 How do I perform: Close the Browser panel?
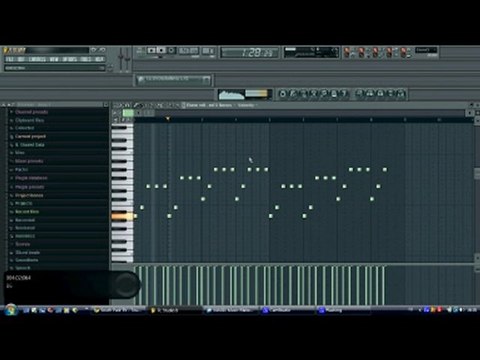[x=106, y=105]
